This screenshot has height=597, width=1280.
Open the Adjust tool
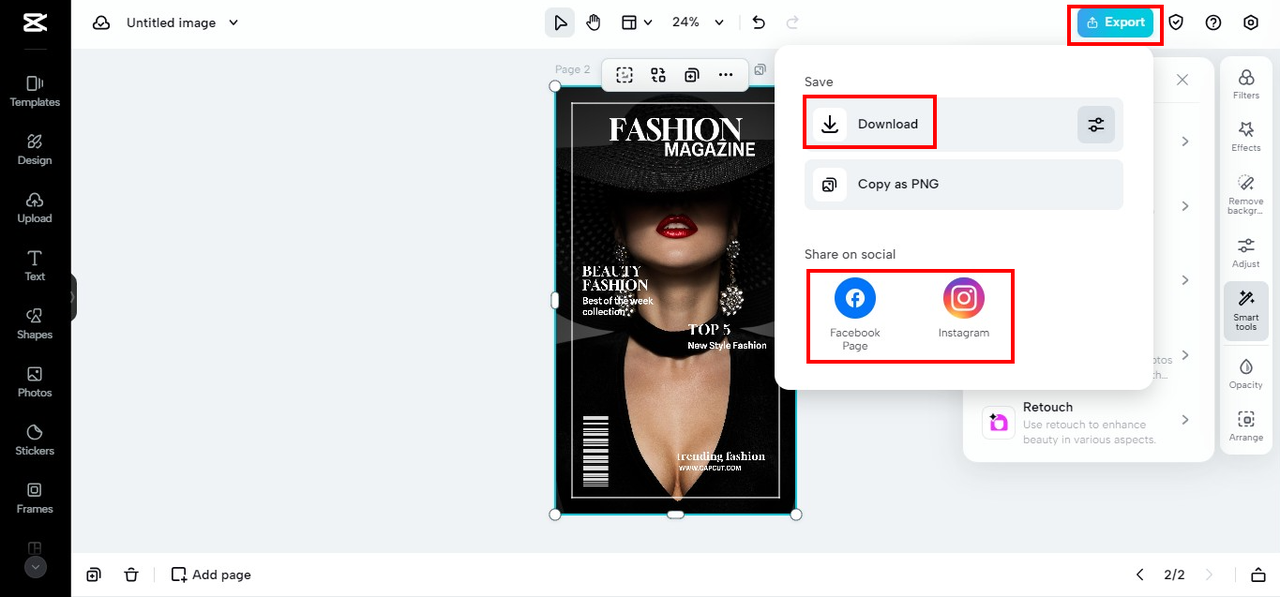(x=1246, y=253)
